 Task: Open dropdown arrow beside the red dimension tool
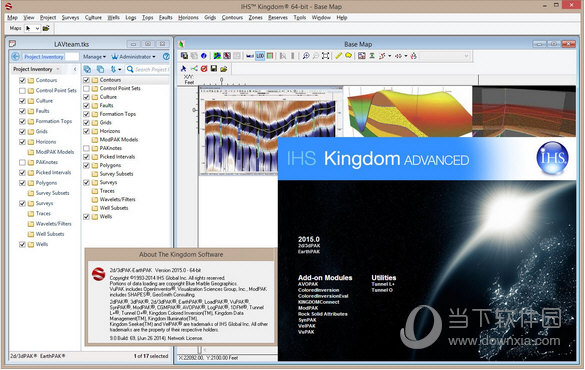tap(406, 56)
